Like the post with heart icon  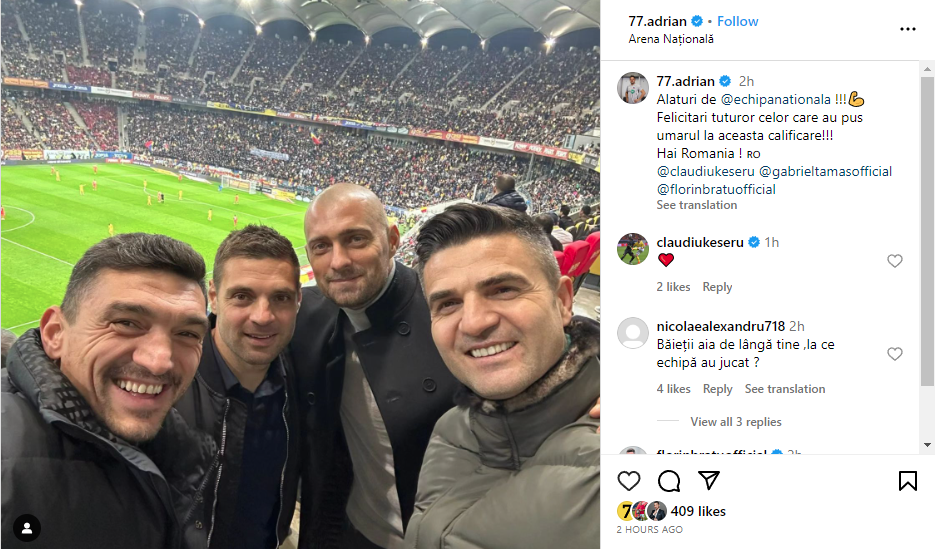tap(629, 480)
